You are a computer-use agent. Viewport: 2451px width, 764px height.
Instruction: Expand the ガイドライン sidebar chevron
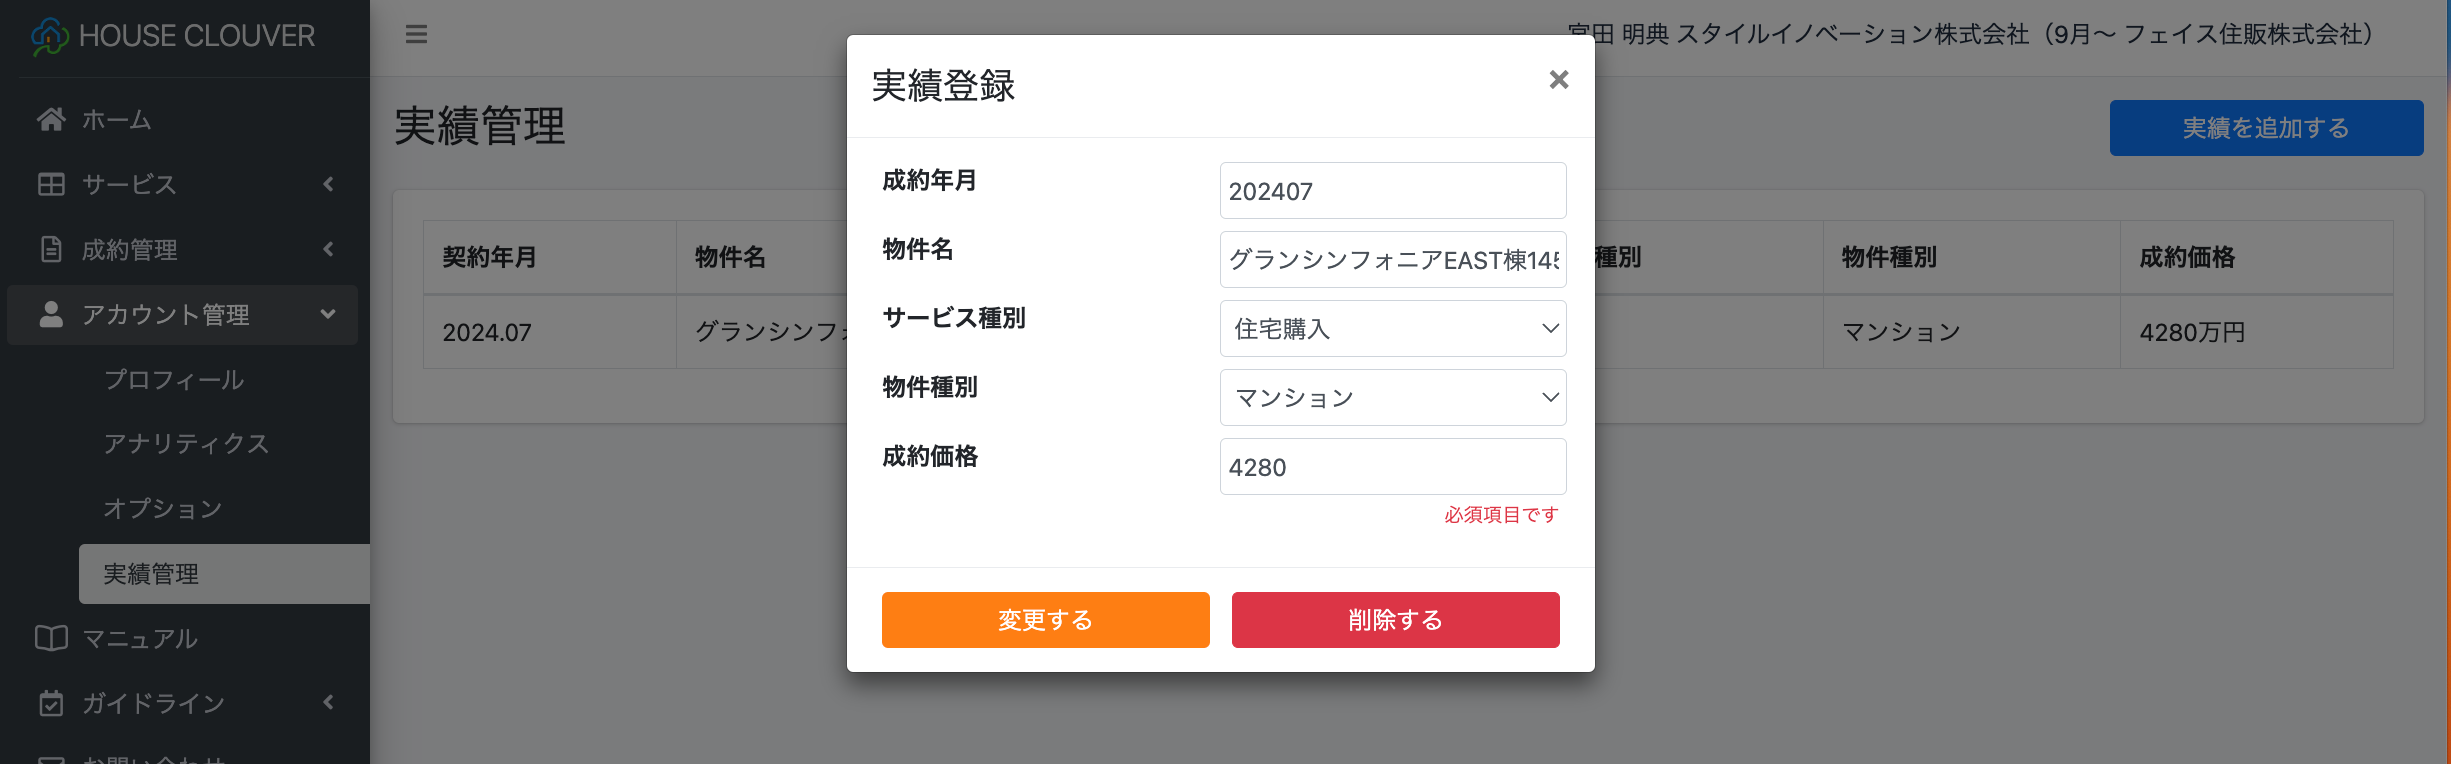click(x=328, y=703)
